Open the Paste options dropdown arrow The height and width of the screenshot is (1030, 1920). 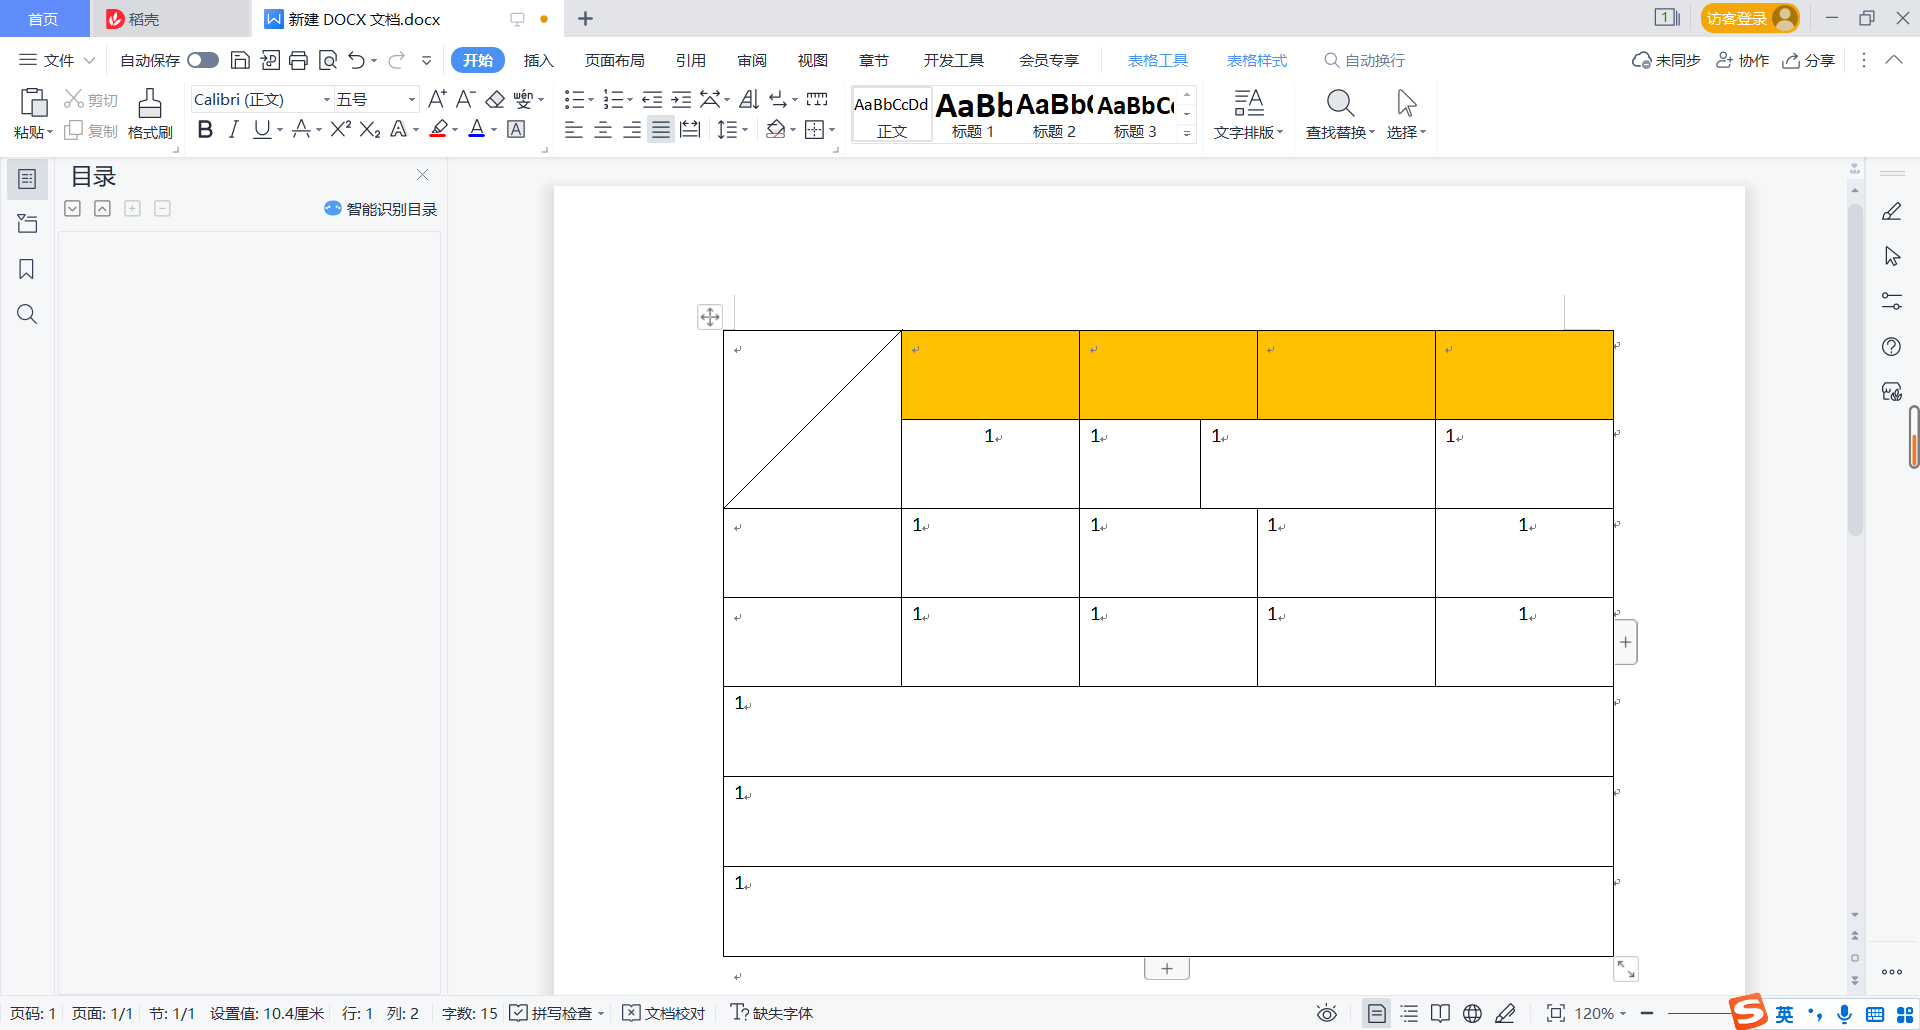click(49, 132)
